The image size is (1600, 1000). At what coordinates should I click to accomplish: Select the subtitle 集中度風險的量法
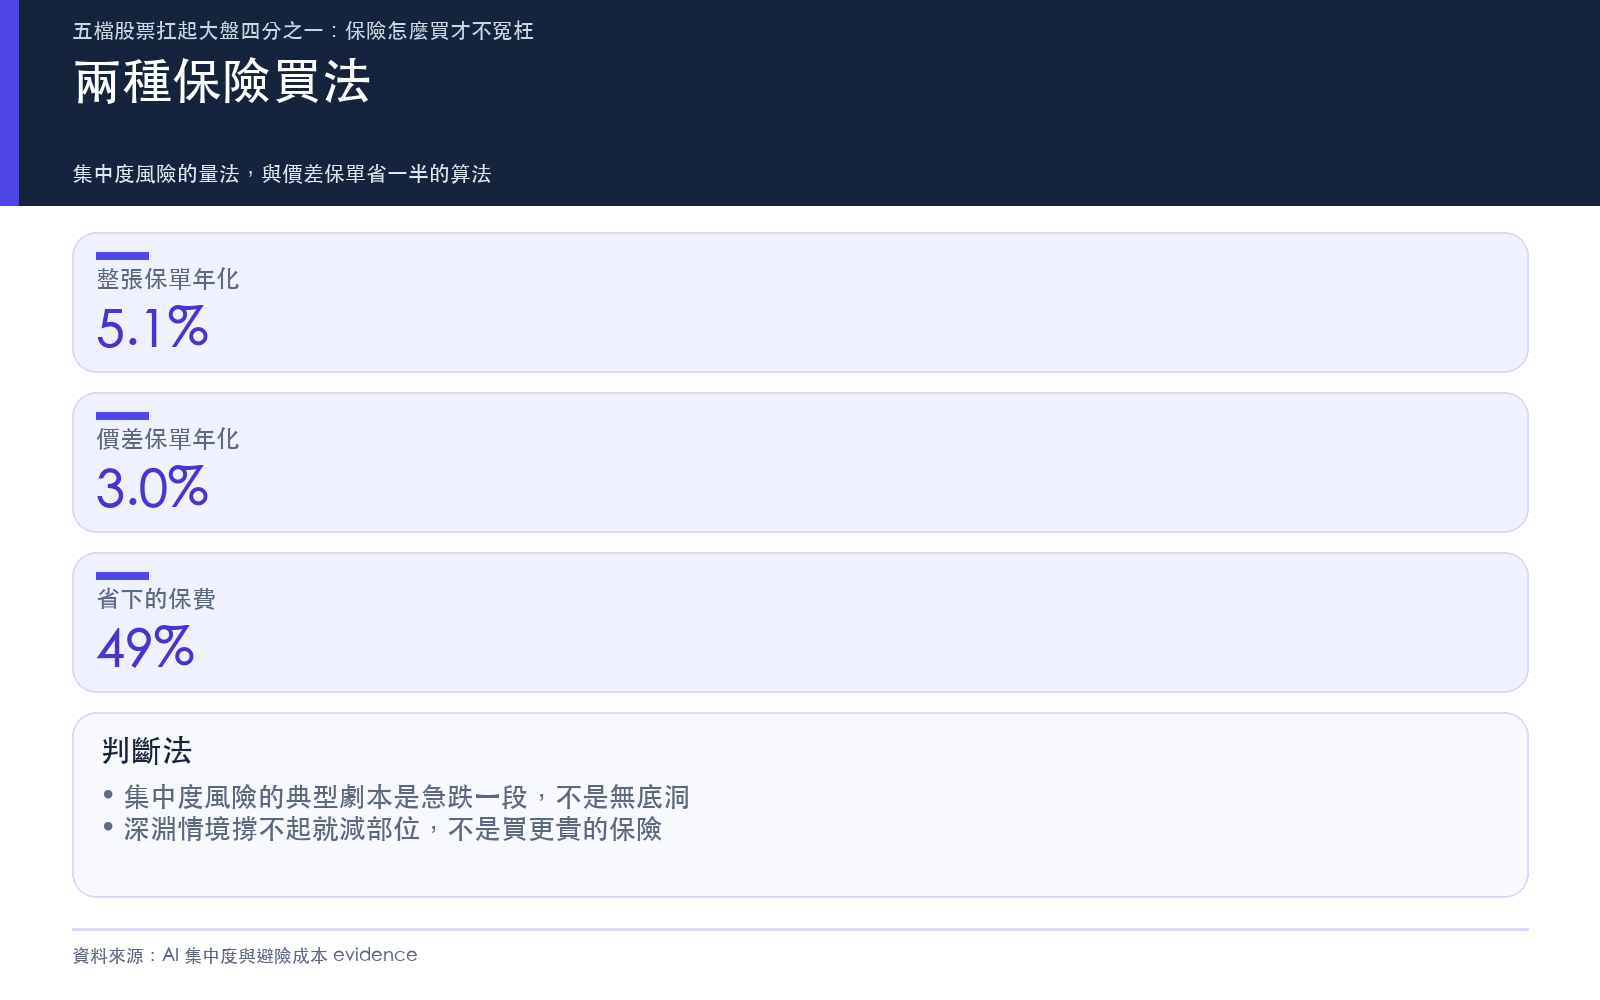(156, 174)
